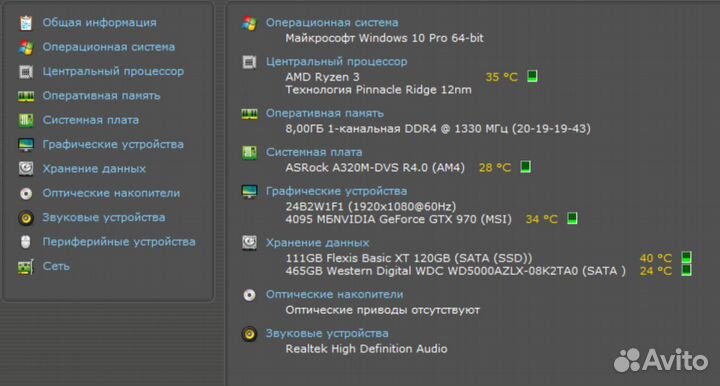Click the NVIDIA GeForce GTX 970 (MSI) line
The image size is (720, 386).
(x=398, y=219)
